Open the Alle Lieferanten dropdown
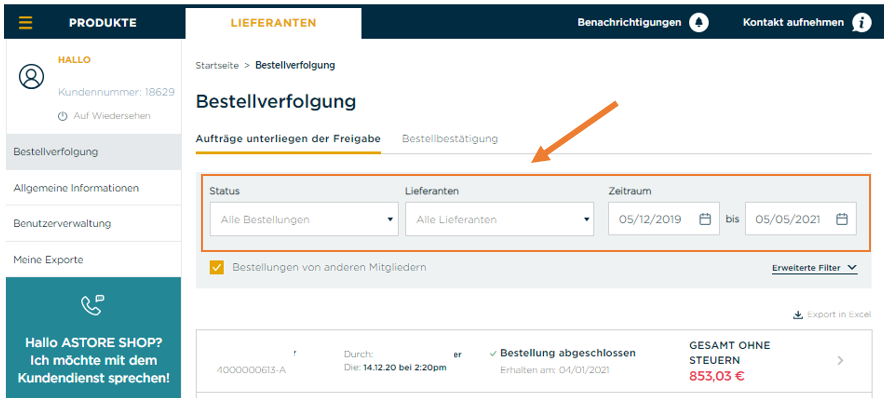The image size is (884, 398). pos(500,219)
